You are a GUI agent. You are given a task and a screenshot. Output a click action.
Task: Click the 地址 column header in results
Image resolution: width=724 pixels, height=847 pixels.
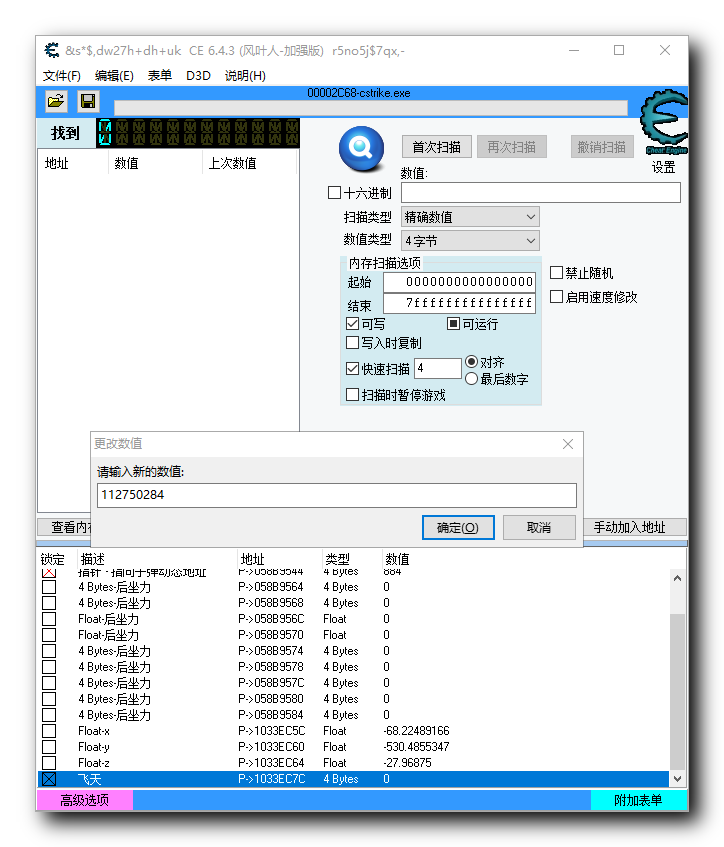click(56, 163)
